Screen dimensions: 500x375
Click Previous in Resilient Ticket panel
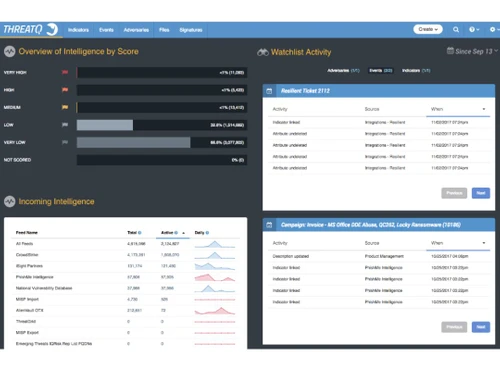point(454,193)
